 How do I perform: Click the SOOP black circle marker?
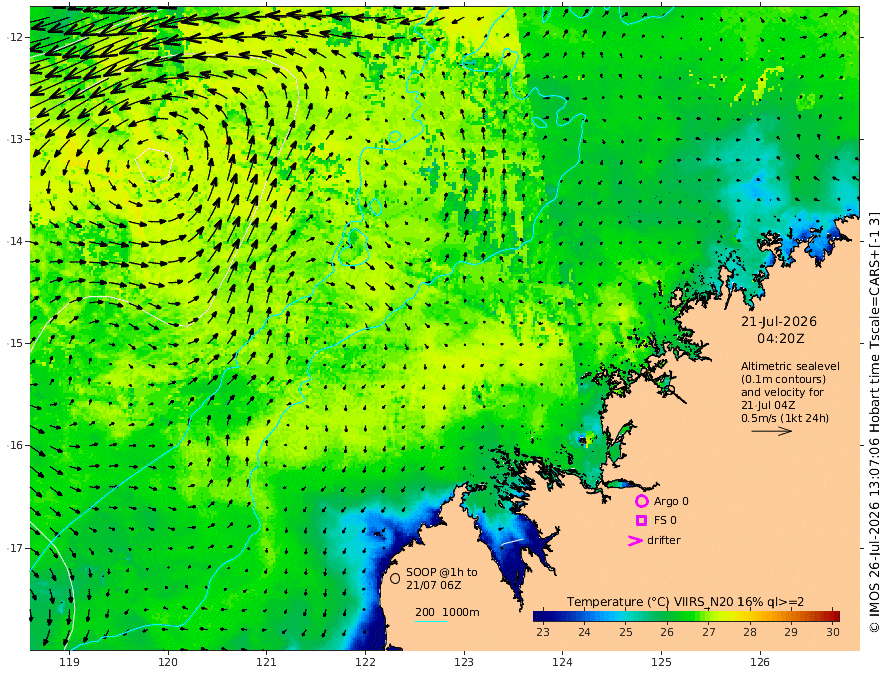[x=395, y=578]
